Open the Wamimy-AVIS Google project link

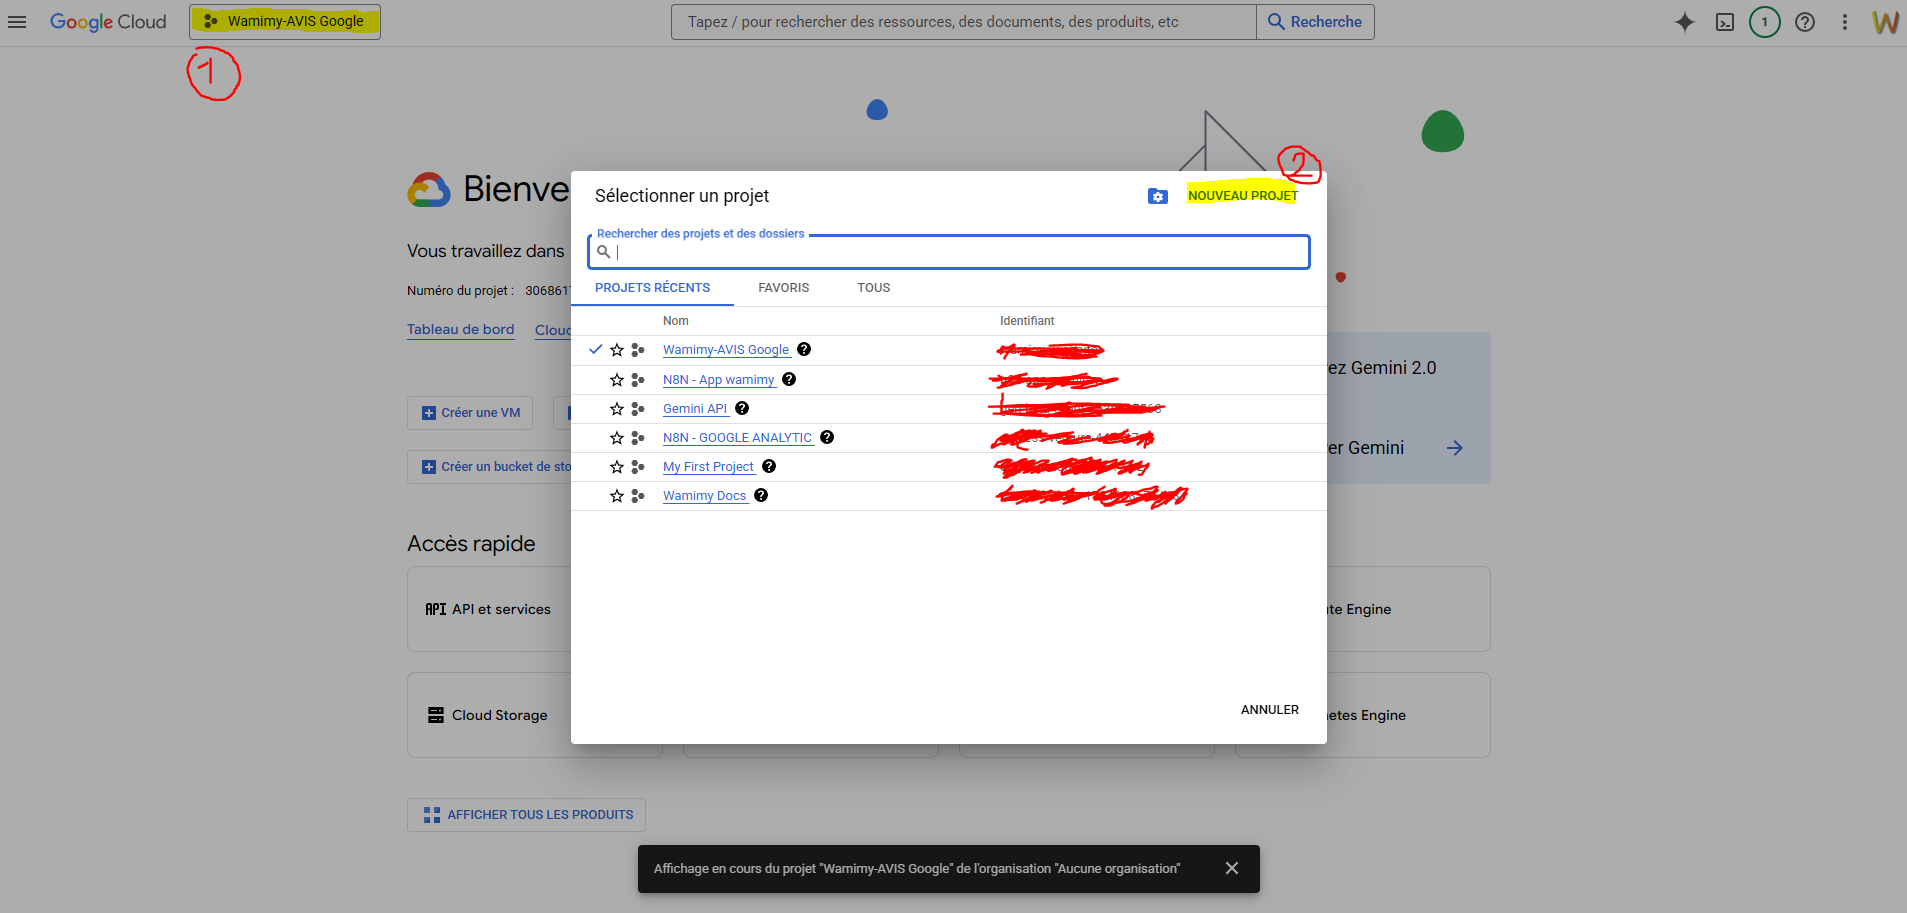[726, 350]
